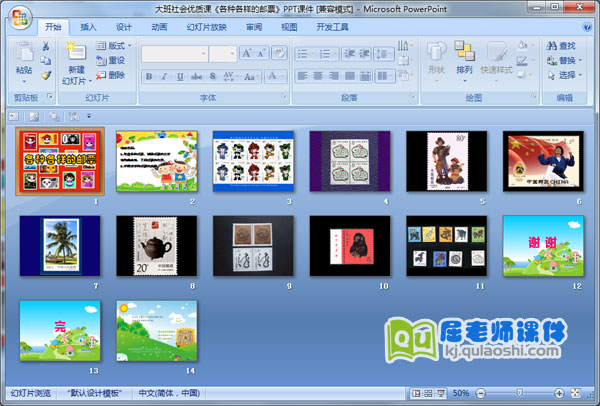This screenshot has height=406, width=600.
Task: Switch to Normal view from status bar
Action: [x=414, y=394]
